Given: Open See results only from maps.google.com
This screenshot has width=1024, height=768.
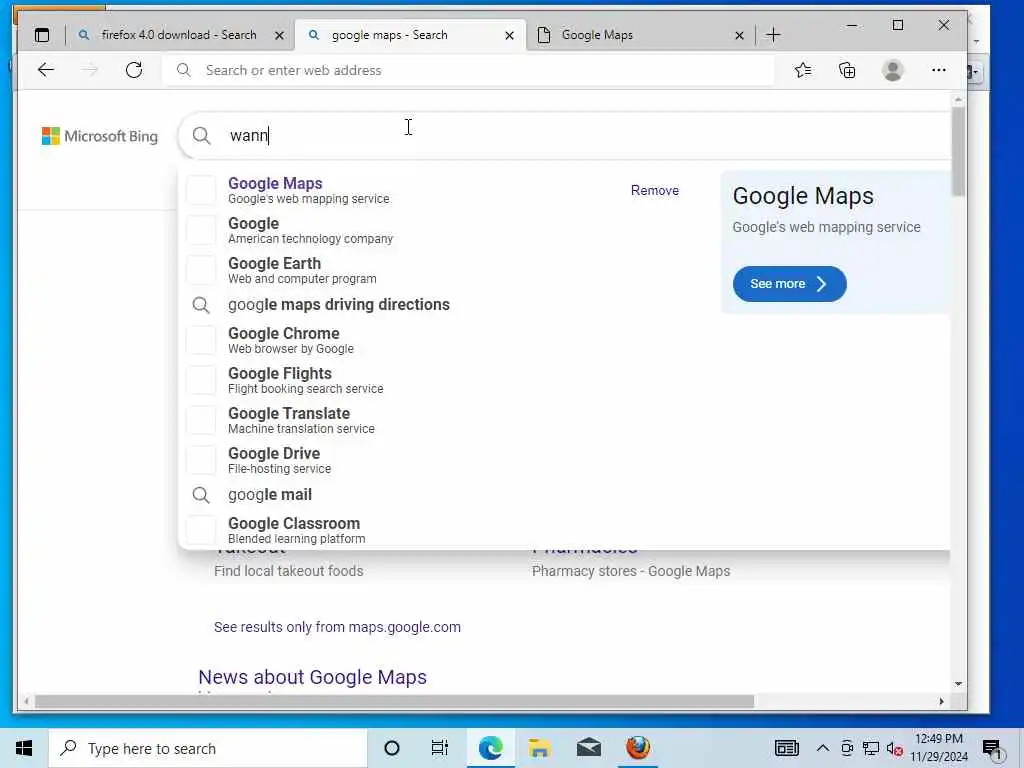Looking at the screenshot, I should (x=337, y=627).
